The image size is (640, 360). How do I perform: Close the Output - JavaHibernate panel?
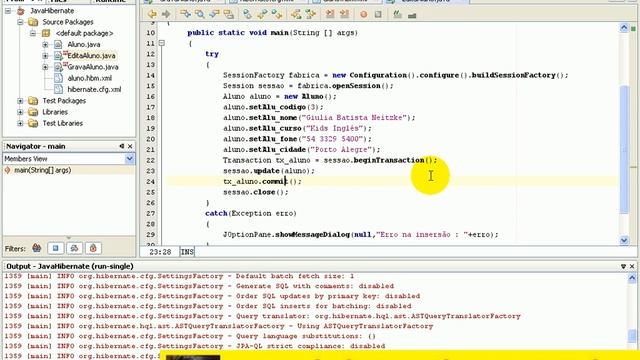click(x=632, y=266)
